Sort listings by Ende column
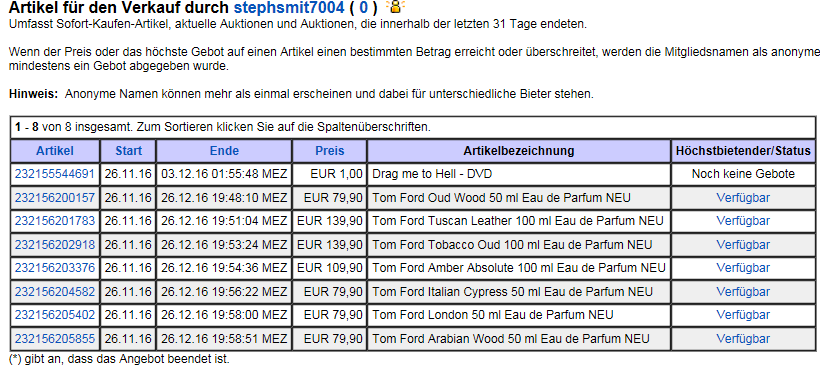The image size is (820, 365). tap(224, 151)
